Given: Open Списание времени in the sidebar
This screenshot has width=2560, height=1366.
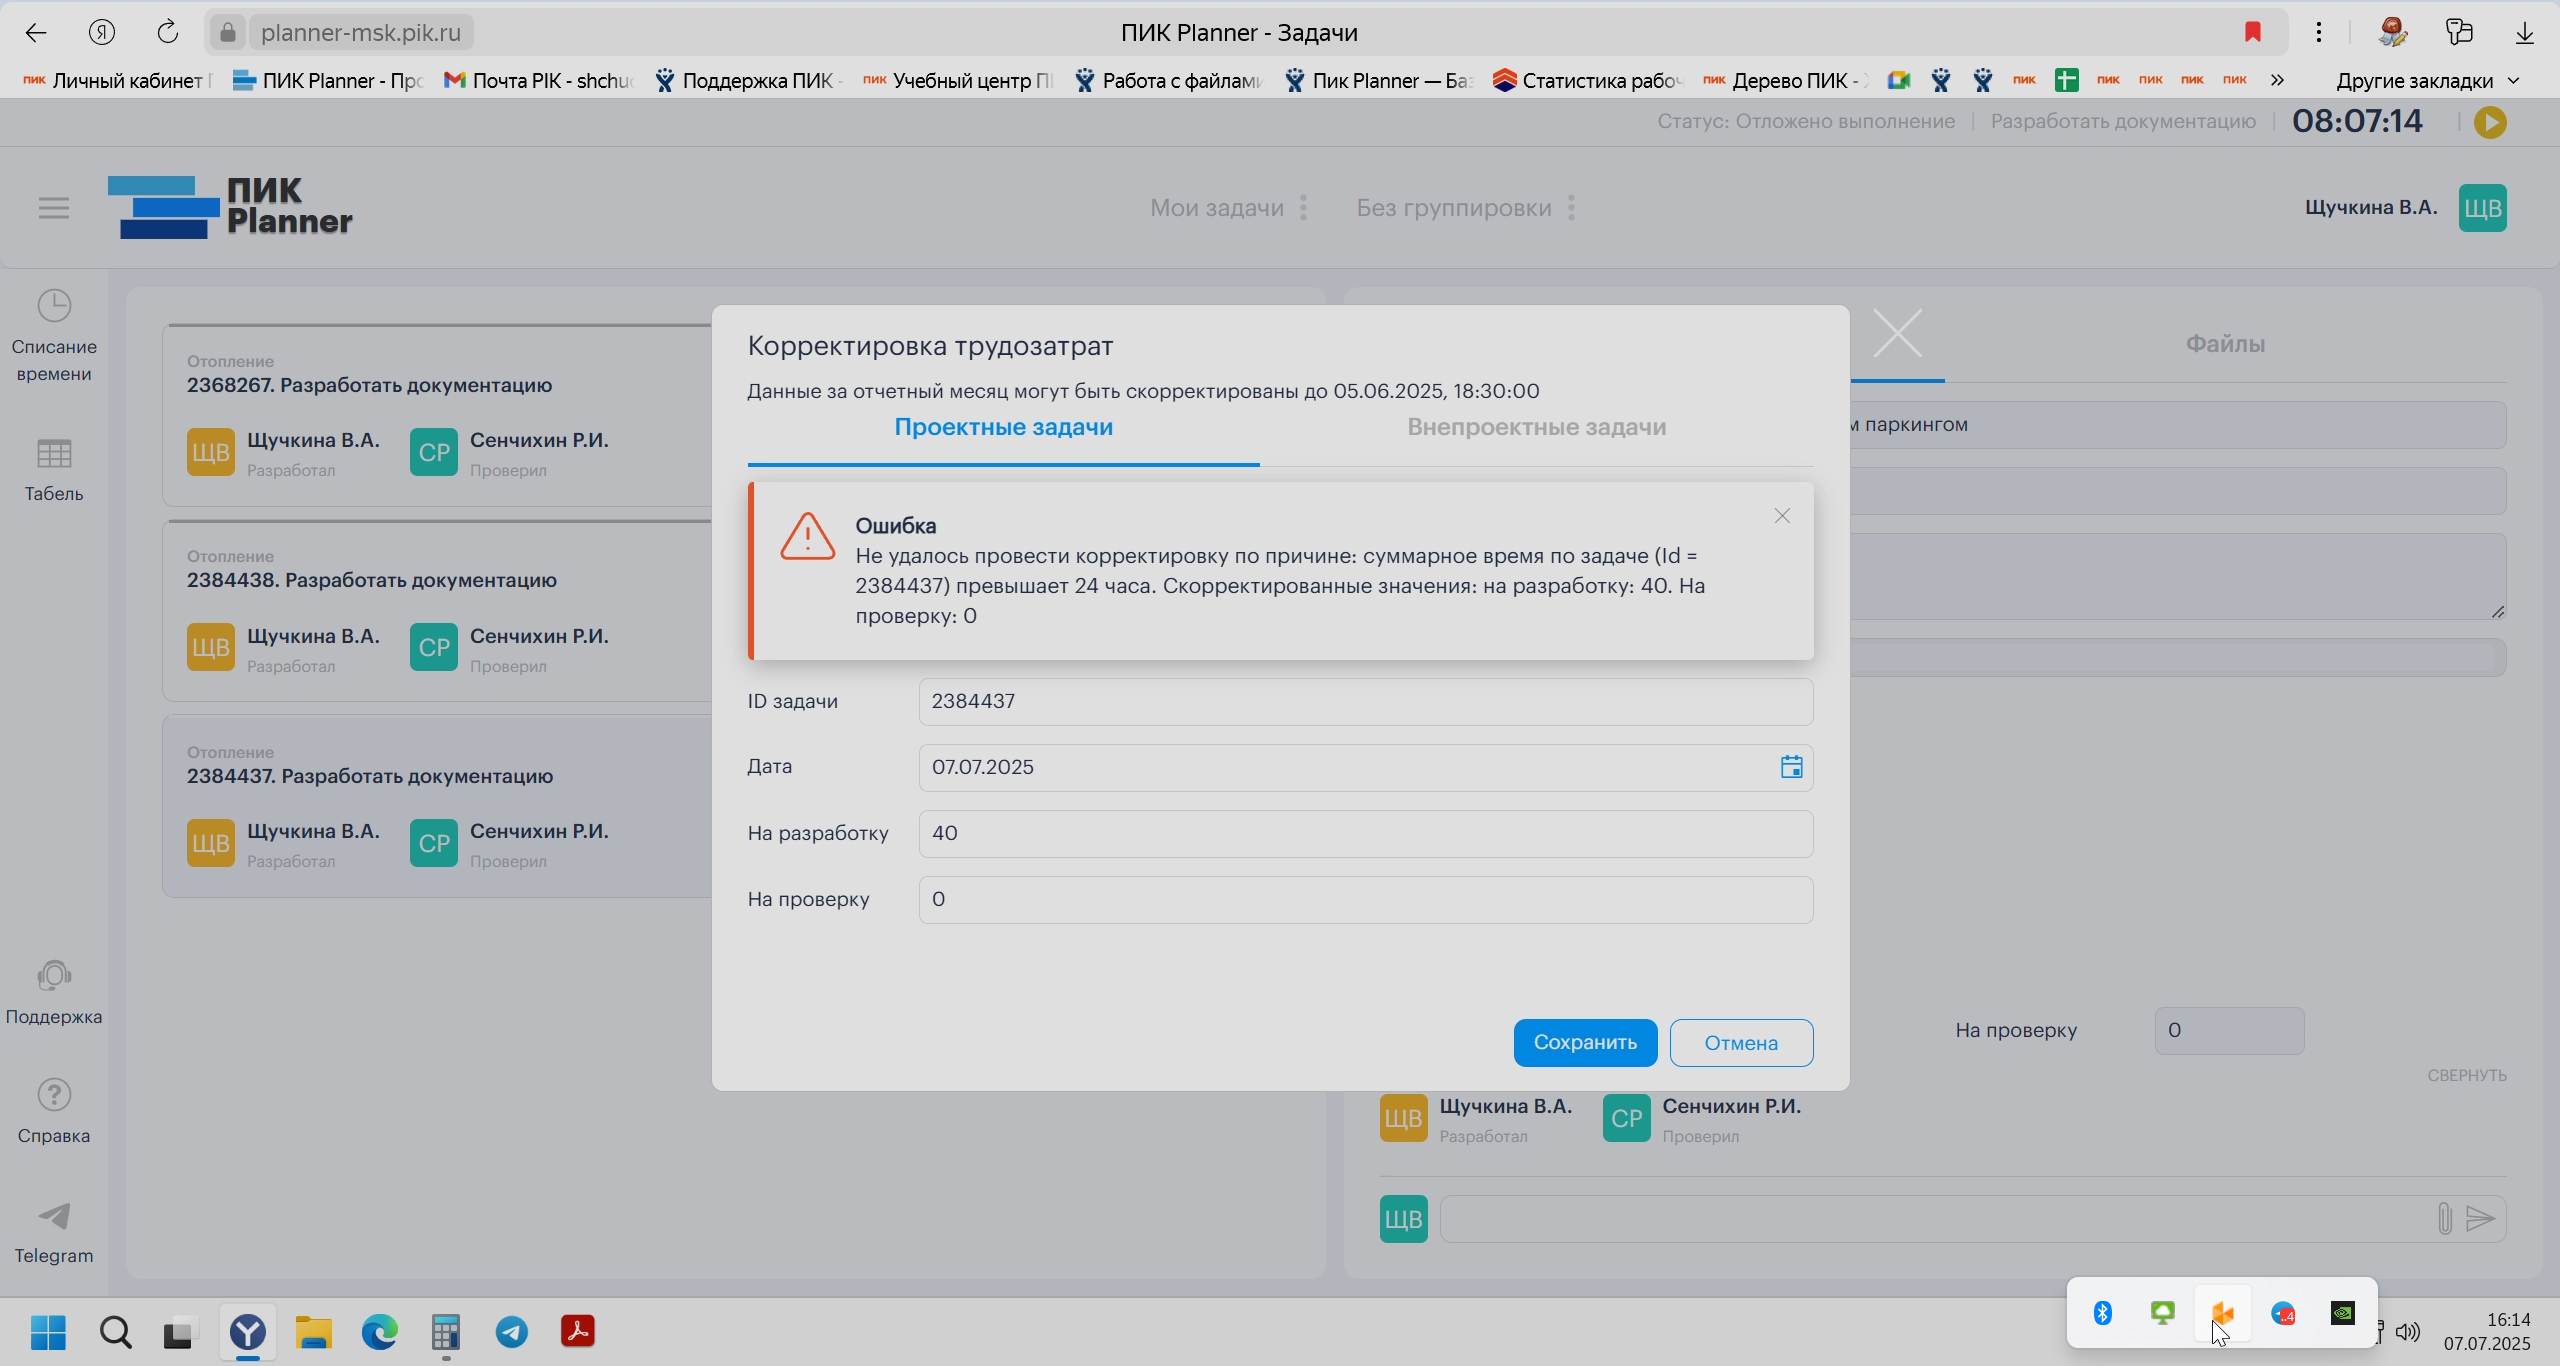Looking at the screenshot, I should point(54,336).
